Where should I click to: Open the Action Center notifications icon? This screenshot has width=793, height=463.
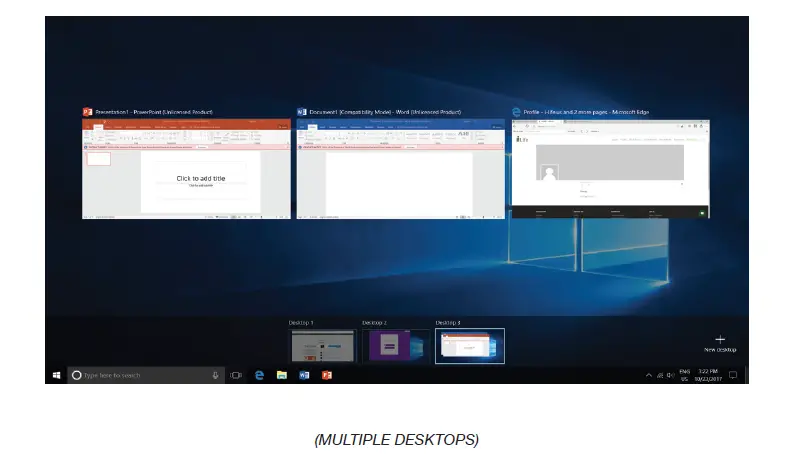[x=733, y=375]
